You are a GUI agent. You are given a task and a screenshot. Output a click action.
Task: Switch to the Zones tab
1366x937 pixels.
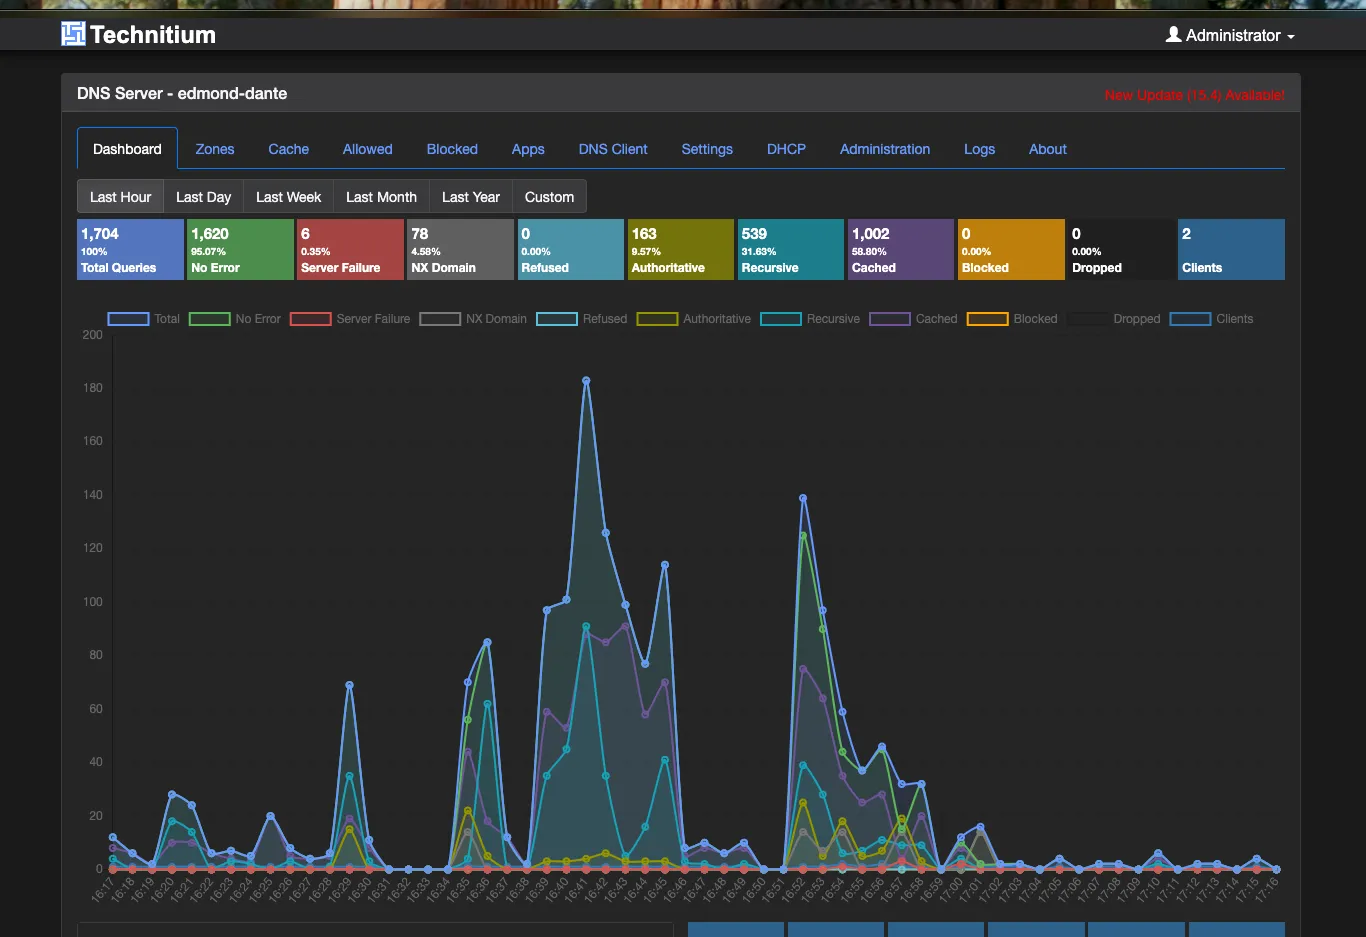point(215,149)
